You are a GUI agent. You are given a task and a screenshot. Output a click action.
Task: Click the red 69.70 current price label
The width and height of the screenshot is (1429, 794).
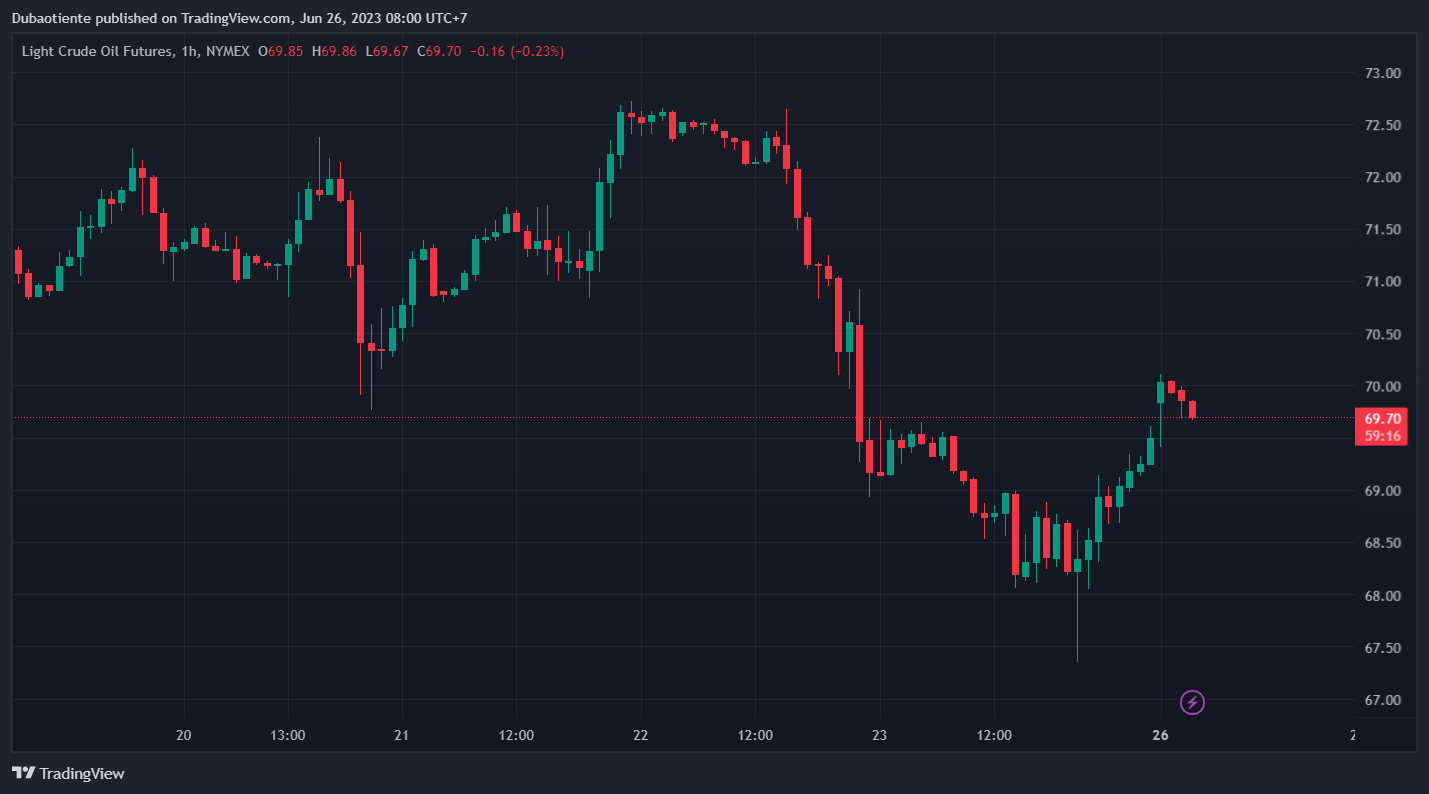(x=1379, y=418)
